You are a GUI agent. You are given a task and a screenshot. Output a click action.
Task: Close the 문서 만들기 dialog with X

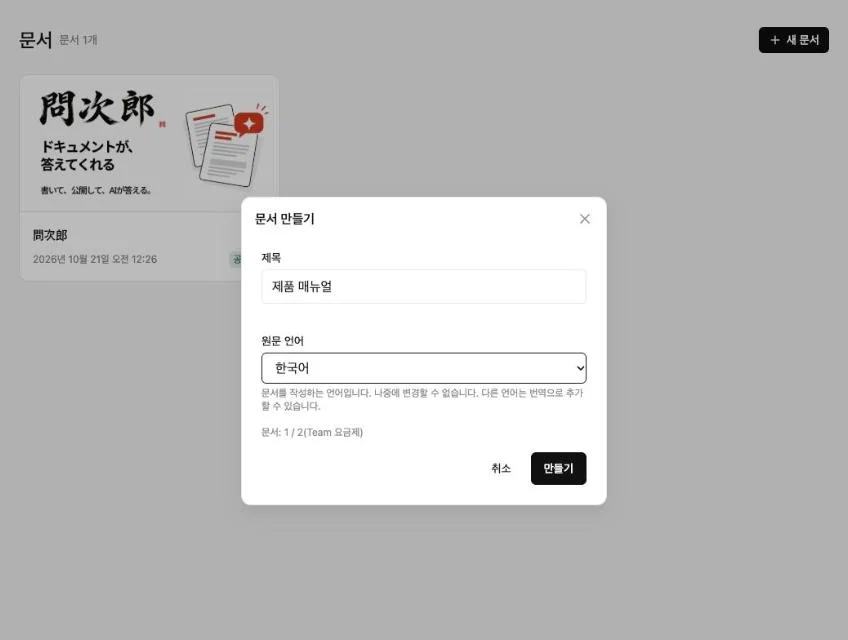coord(585,219)
